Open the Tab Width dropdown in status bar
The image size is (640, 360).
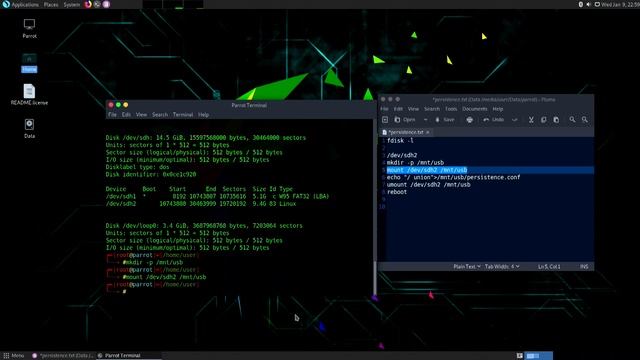502,267
